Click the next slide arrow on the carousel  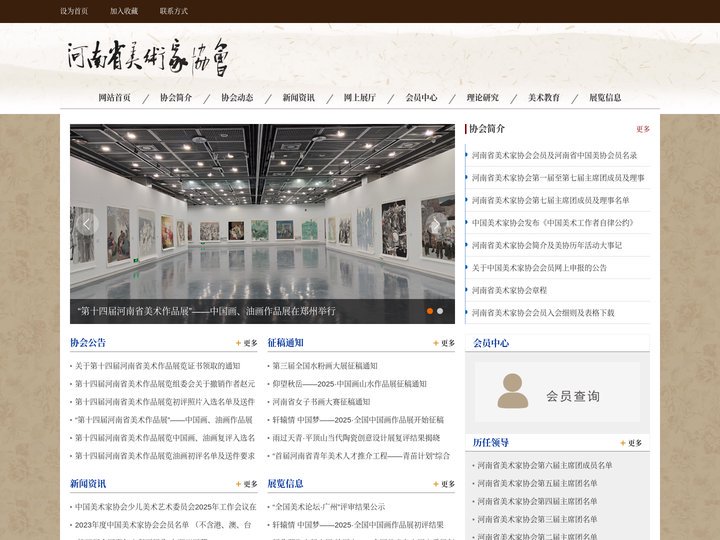coord(435,224)
